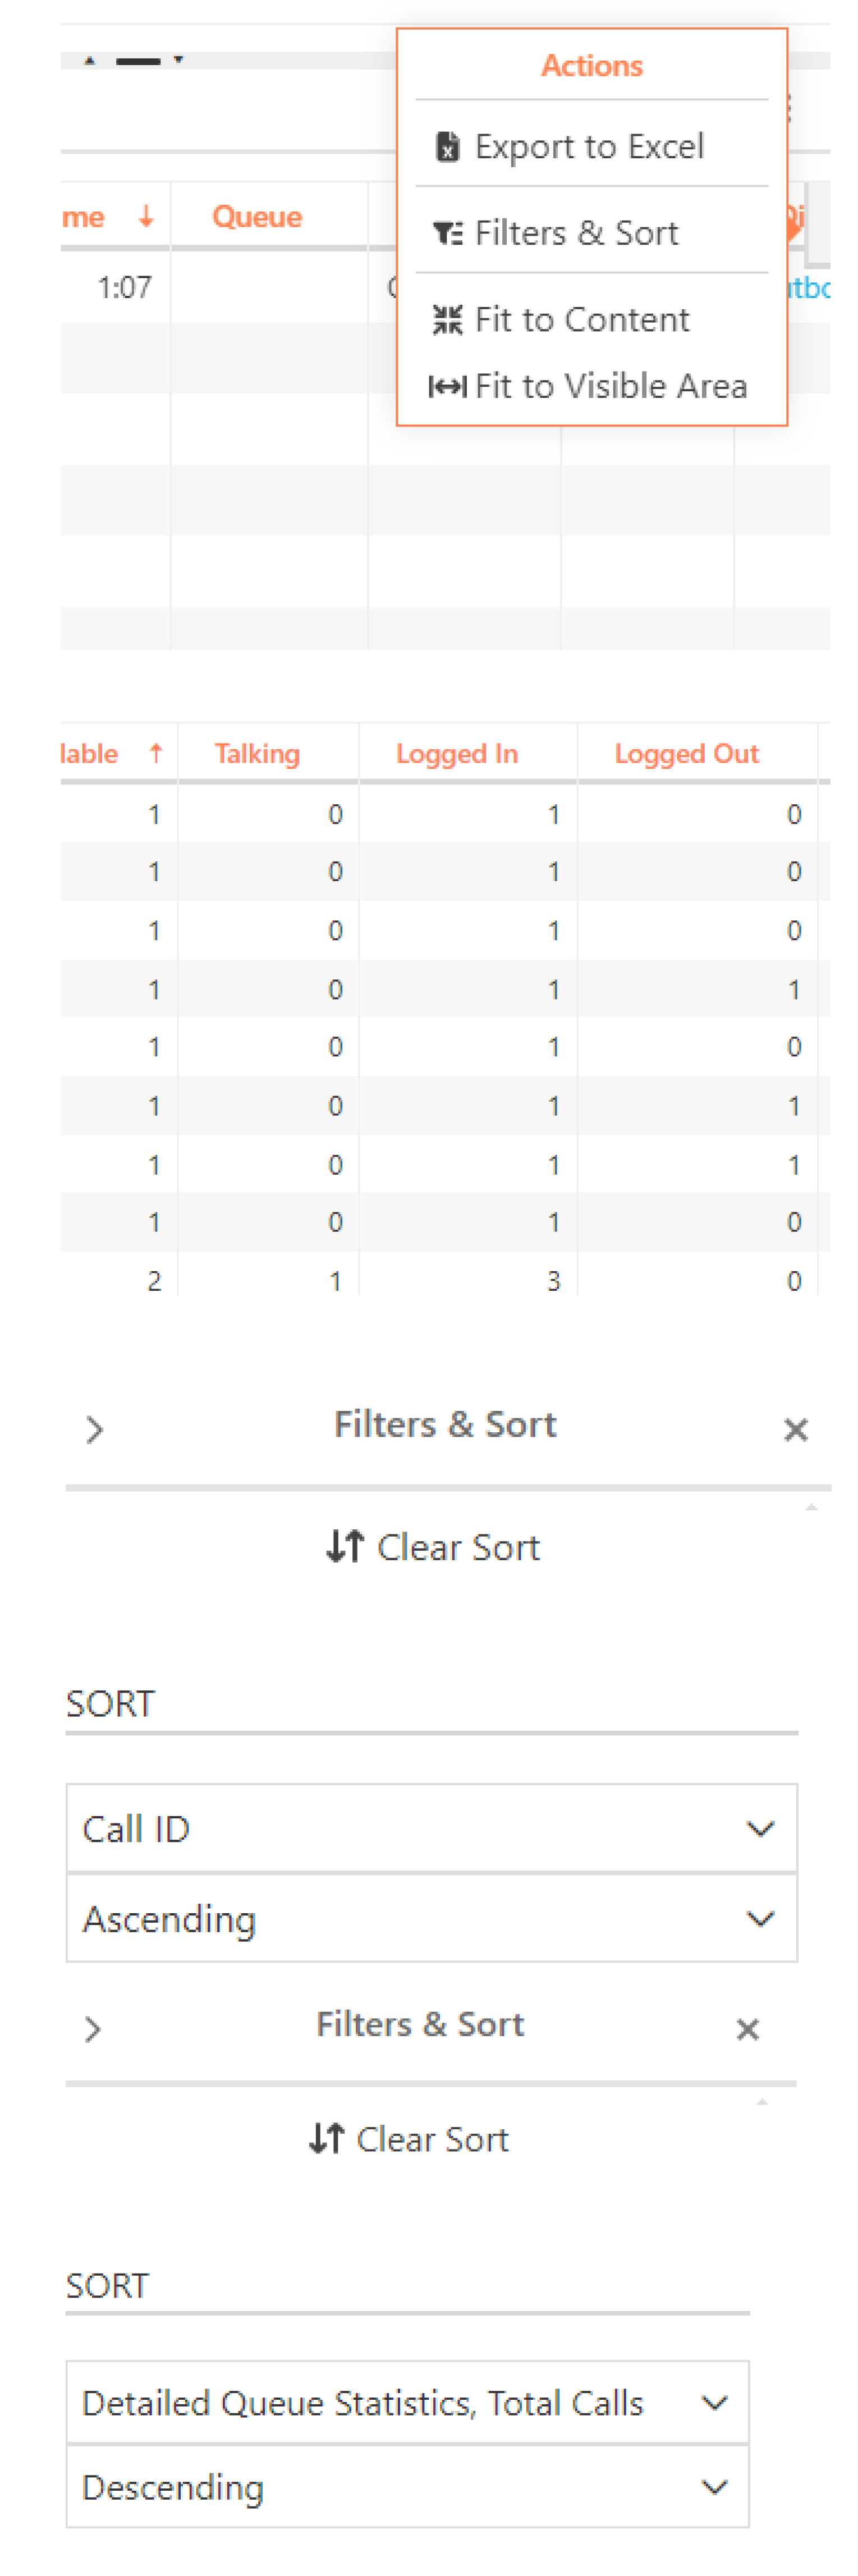
Task: Click the Filters & Sort funnel icon
Action: click(447, 234)
